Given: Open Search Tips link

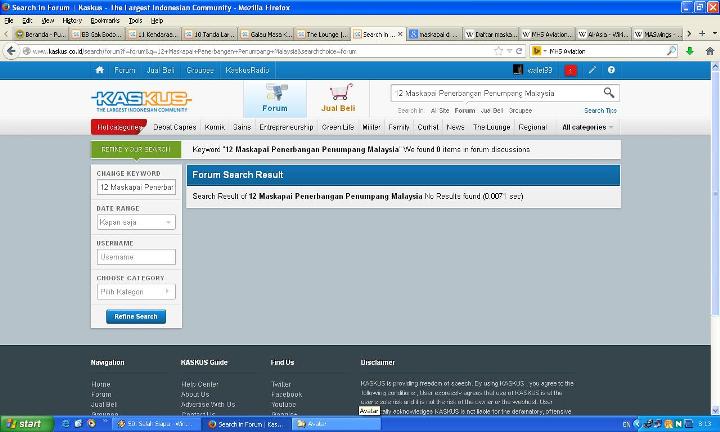Looking at the screenshot, I should (600, 111).
